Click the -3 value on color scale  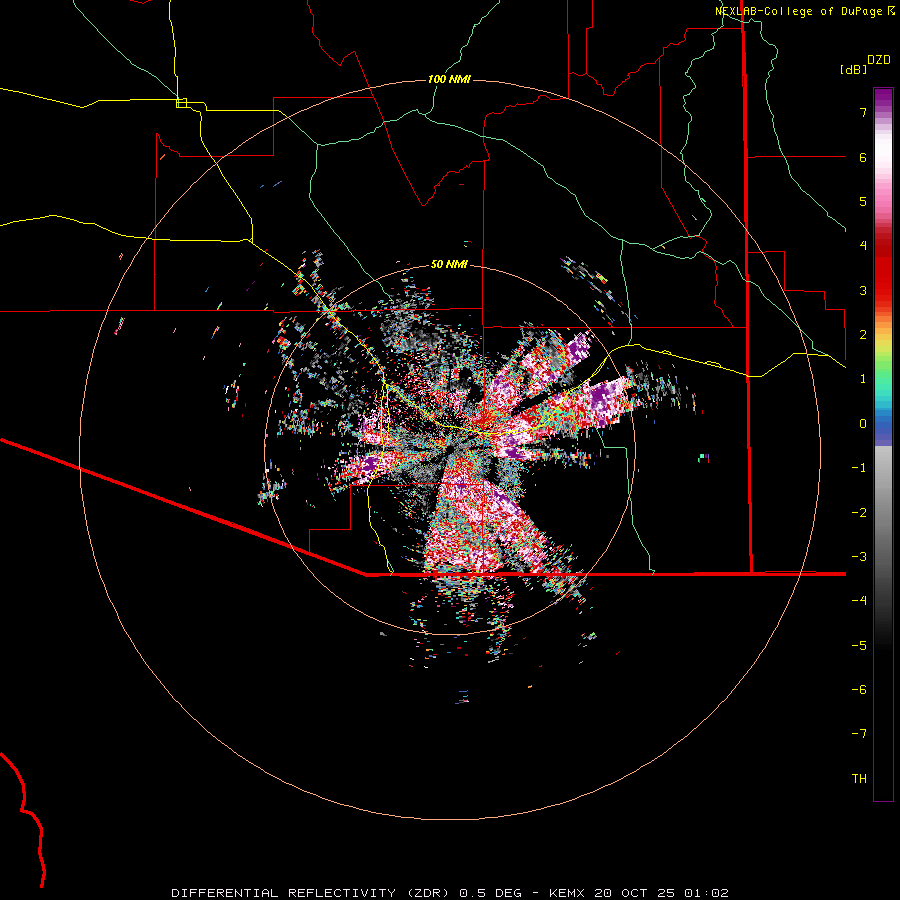[x=859, y=556]
